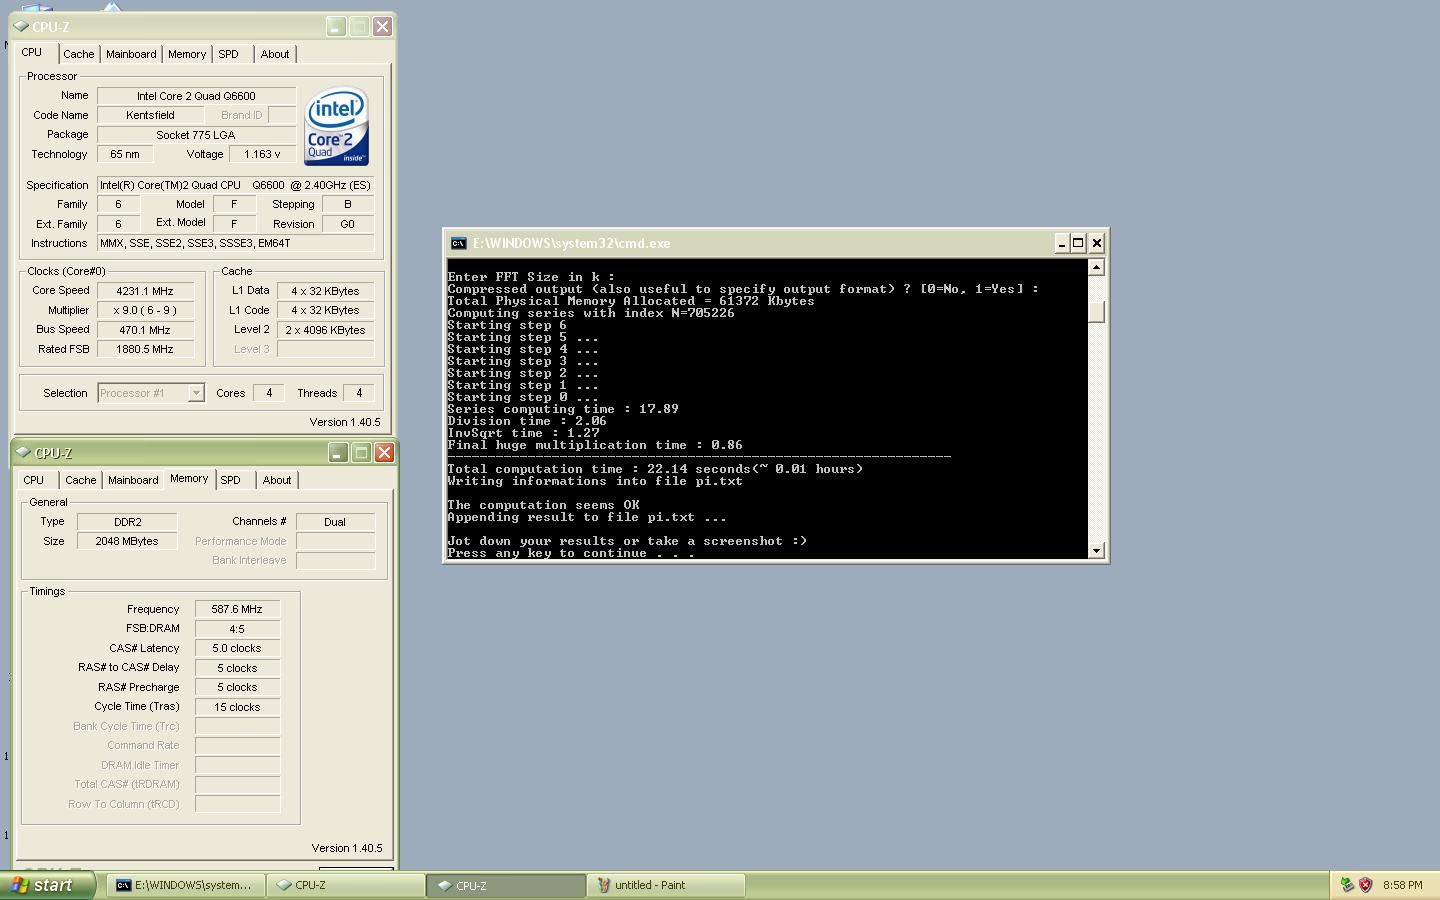Select the CPU tab in top CPU-Z window

click(32, 52)
